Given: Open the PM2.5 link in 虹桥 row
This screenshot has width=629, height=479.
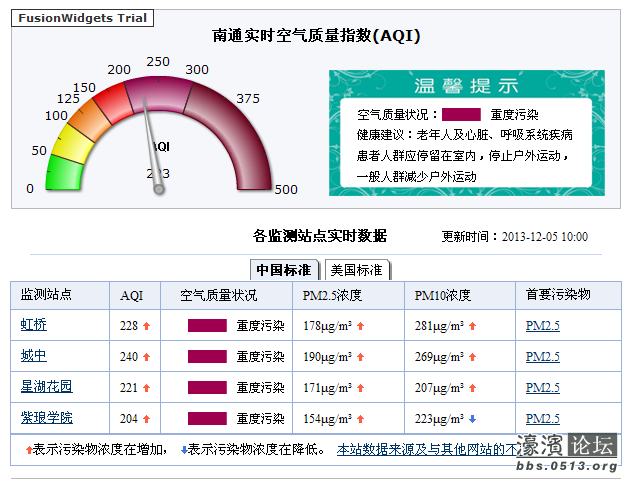Looking at the screenshot, I should (x=542, y=326).
